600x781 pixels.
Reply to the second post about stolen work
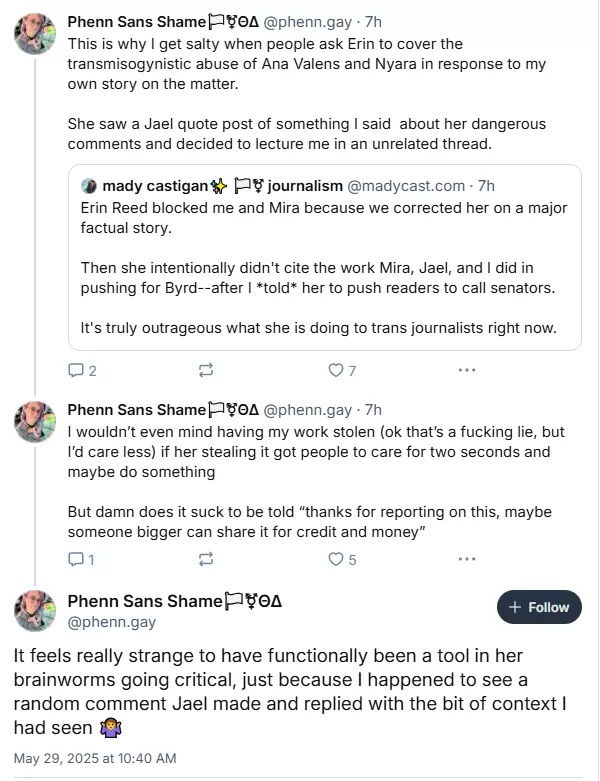click(x=76, y=560)
